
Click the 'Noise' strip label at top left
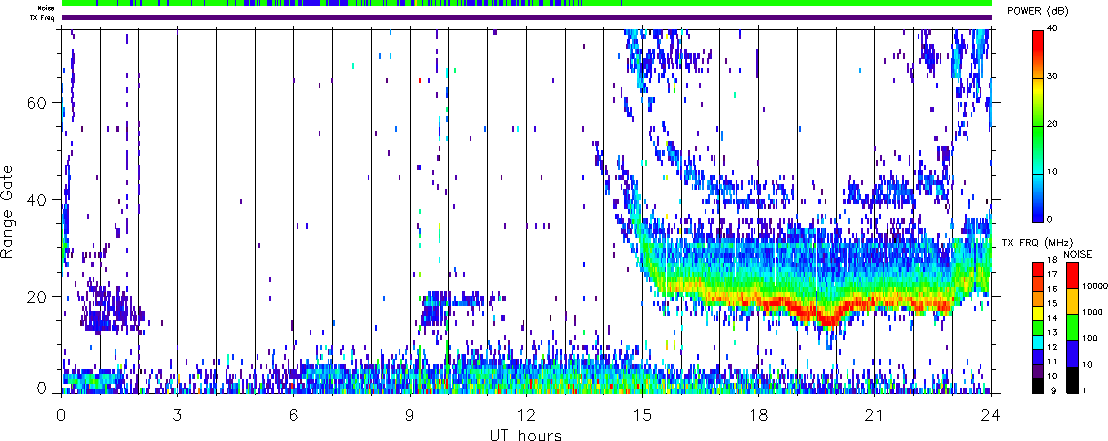[46, 7]
